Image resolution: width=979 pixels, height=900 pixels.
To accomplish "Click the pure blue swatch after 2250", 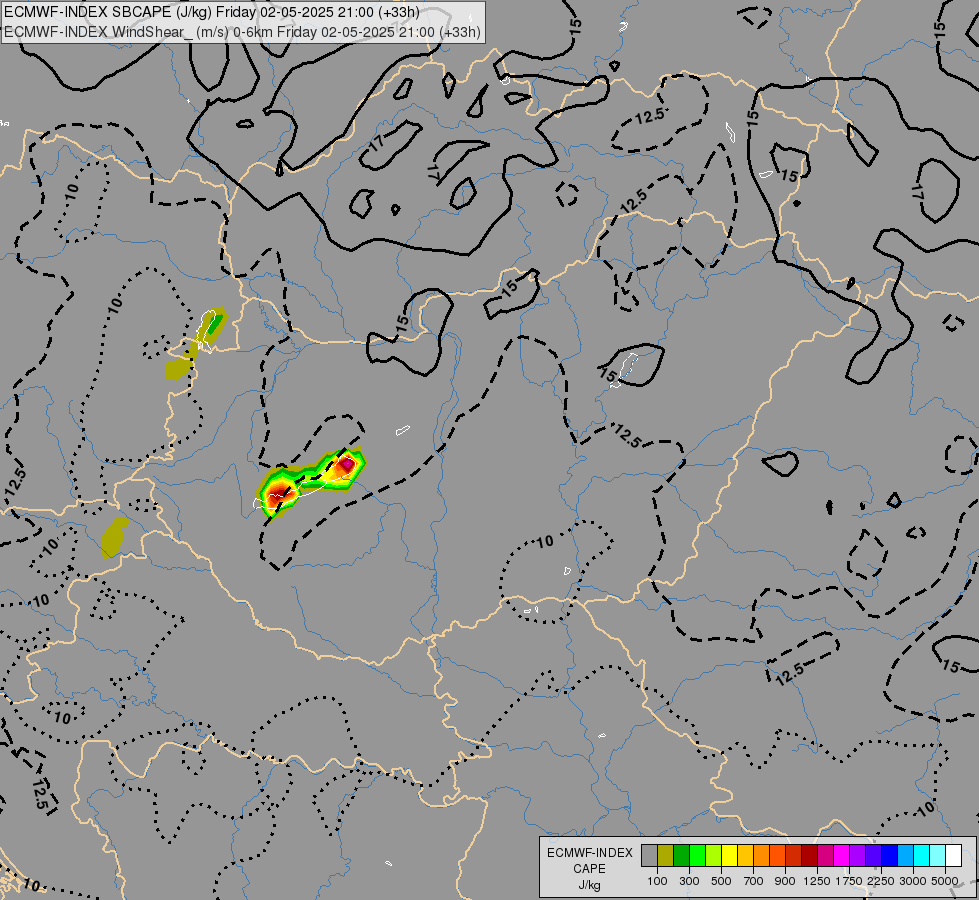I will point(890,855).
